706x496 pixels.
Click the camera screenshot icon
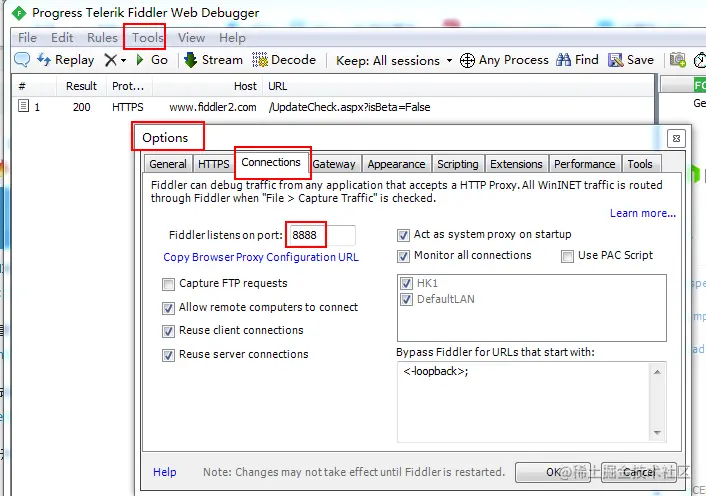pyautogui.click(x=678, y=59)
